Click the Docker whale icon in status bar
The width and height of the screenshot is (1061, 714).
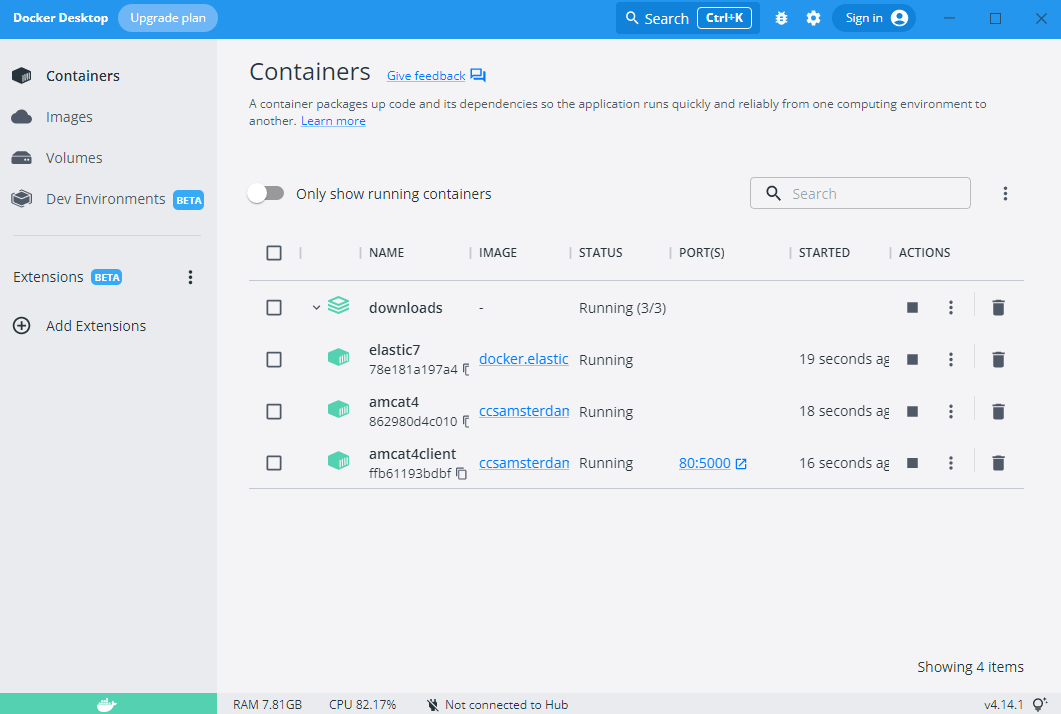click(107, 704)
